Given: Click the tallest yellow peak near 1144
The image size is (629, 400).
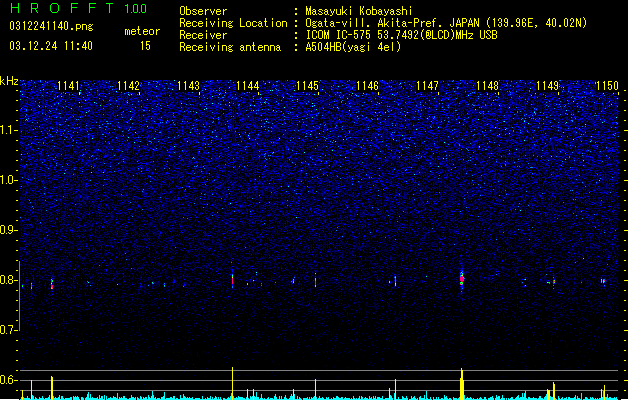Looking at the screenshot, I should point(232,383).
